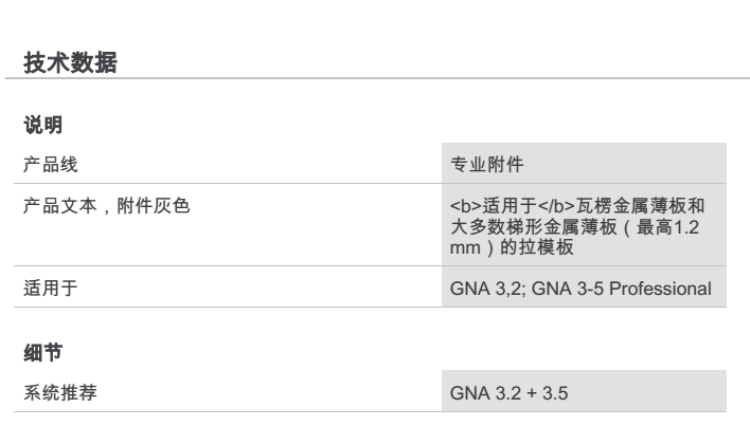Click the opening <b> tag text

point(461,206)
